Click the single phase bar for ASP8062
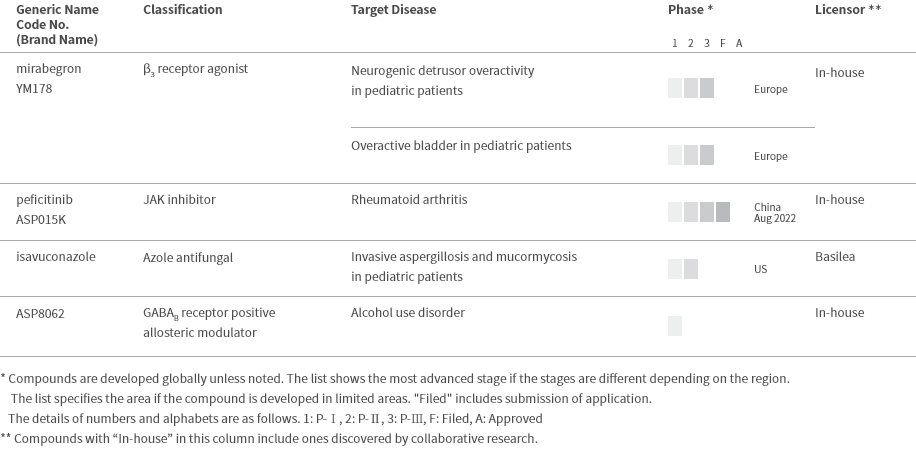The height and width of the screenshot is (454, 916). point(675,325)
